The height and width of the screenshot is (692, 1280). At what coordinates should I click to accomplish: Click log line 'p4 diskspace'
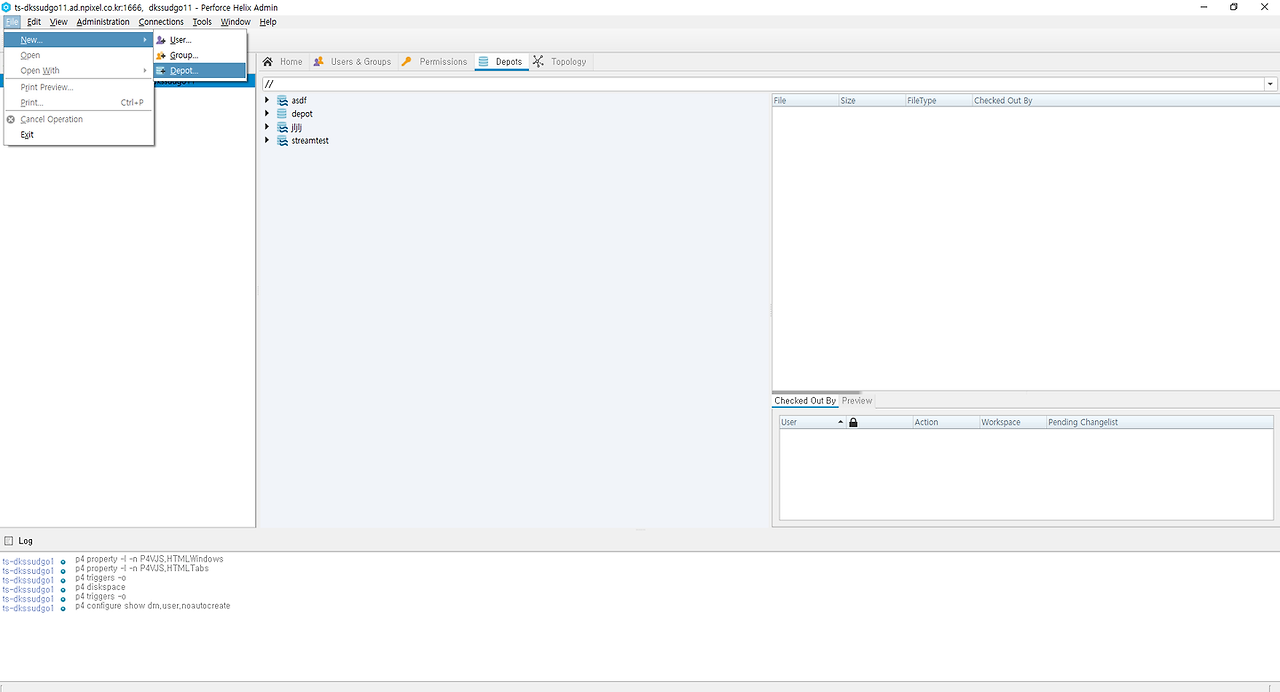click(x=100, y=588)
